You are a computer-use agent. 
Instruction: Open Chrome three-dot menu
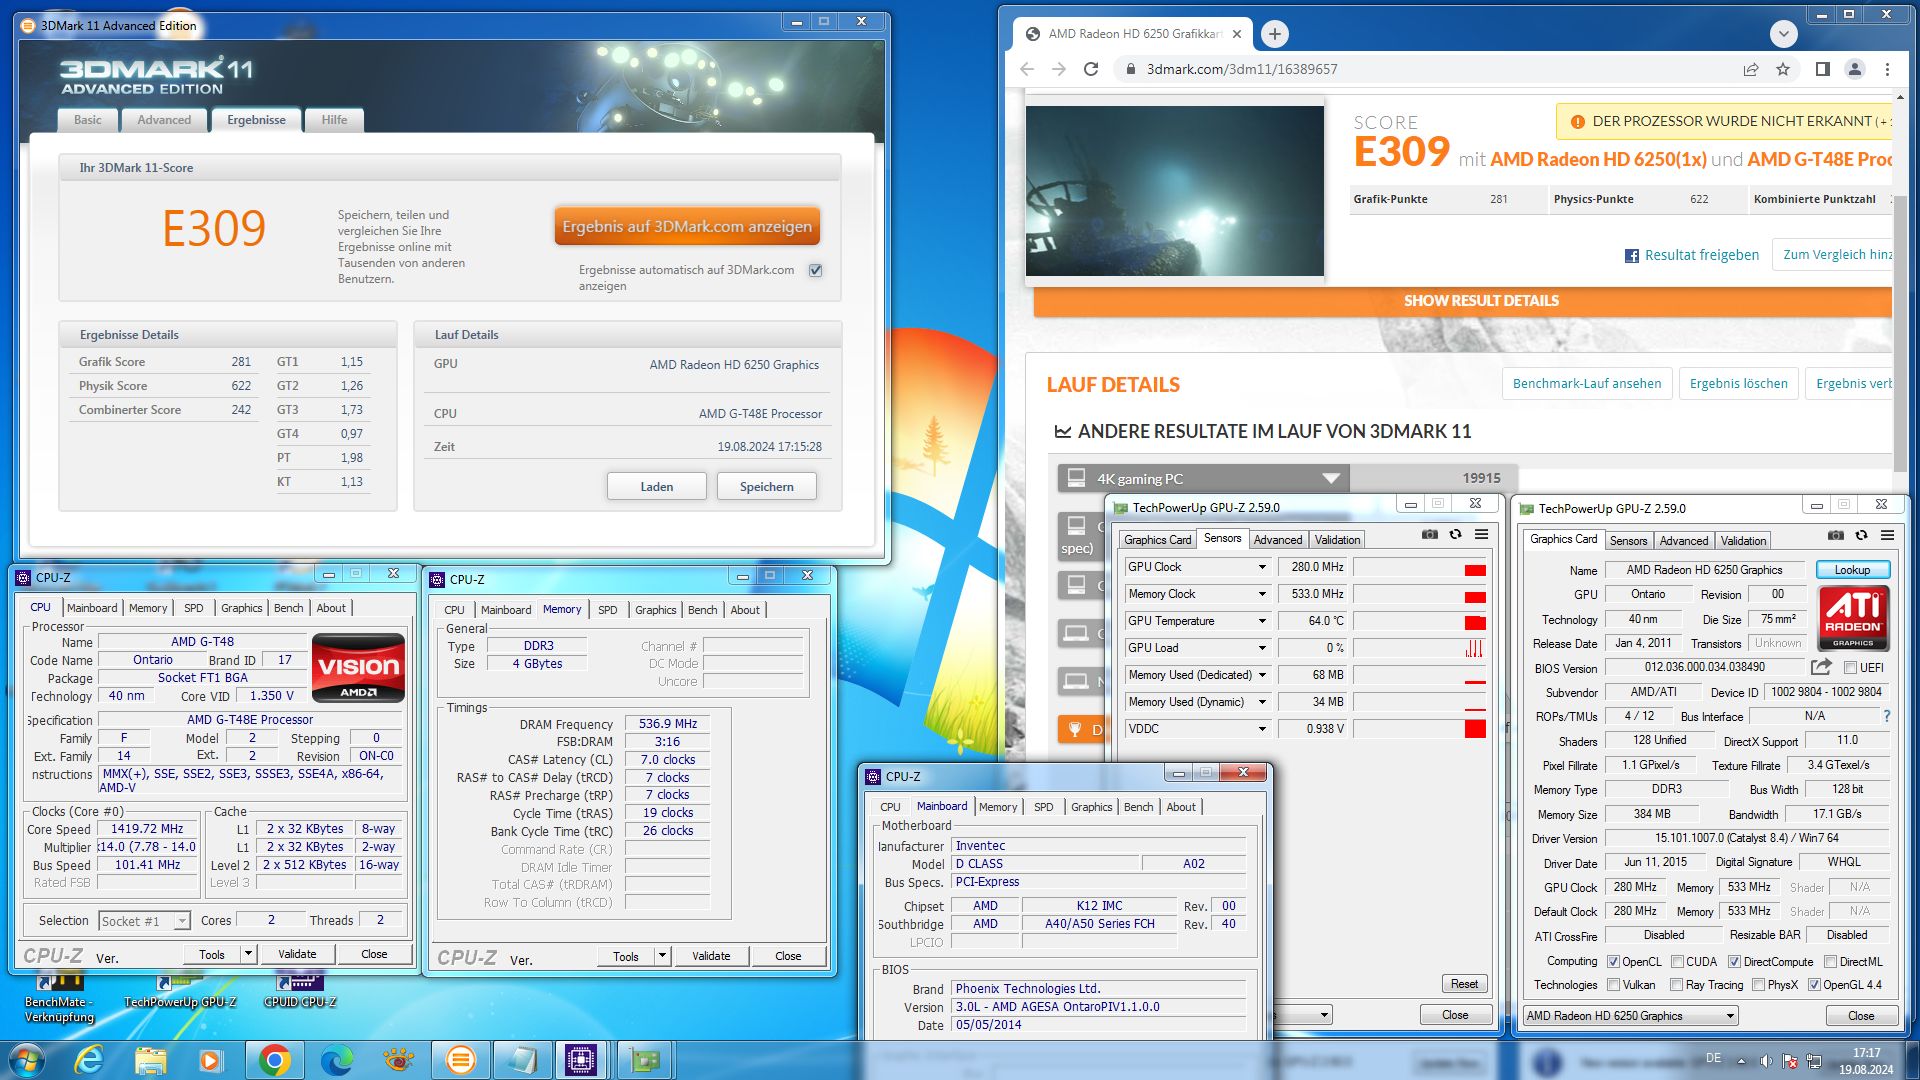point(1887,69)
